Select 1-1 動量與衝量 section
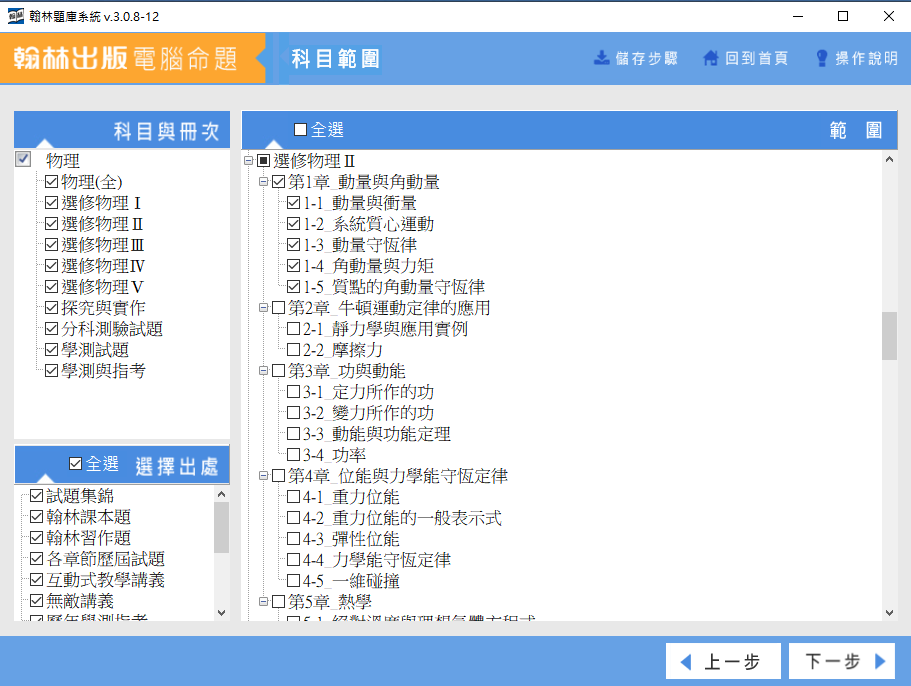Screen dimensions: 911x686 coord(360,203)
